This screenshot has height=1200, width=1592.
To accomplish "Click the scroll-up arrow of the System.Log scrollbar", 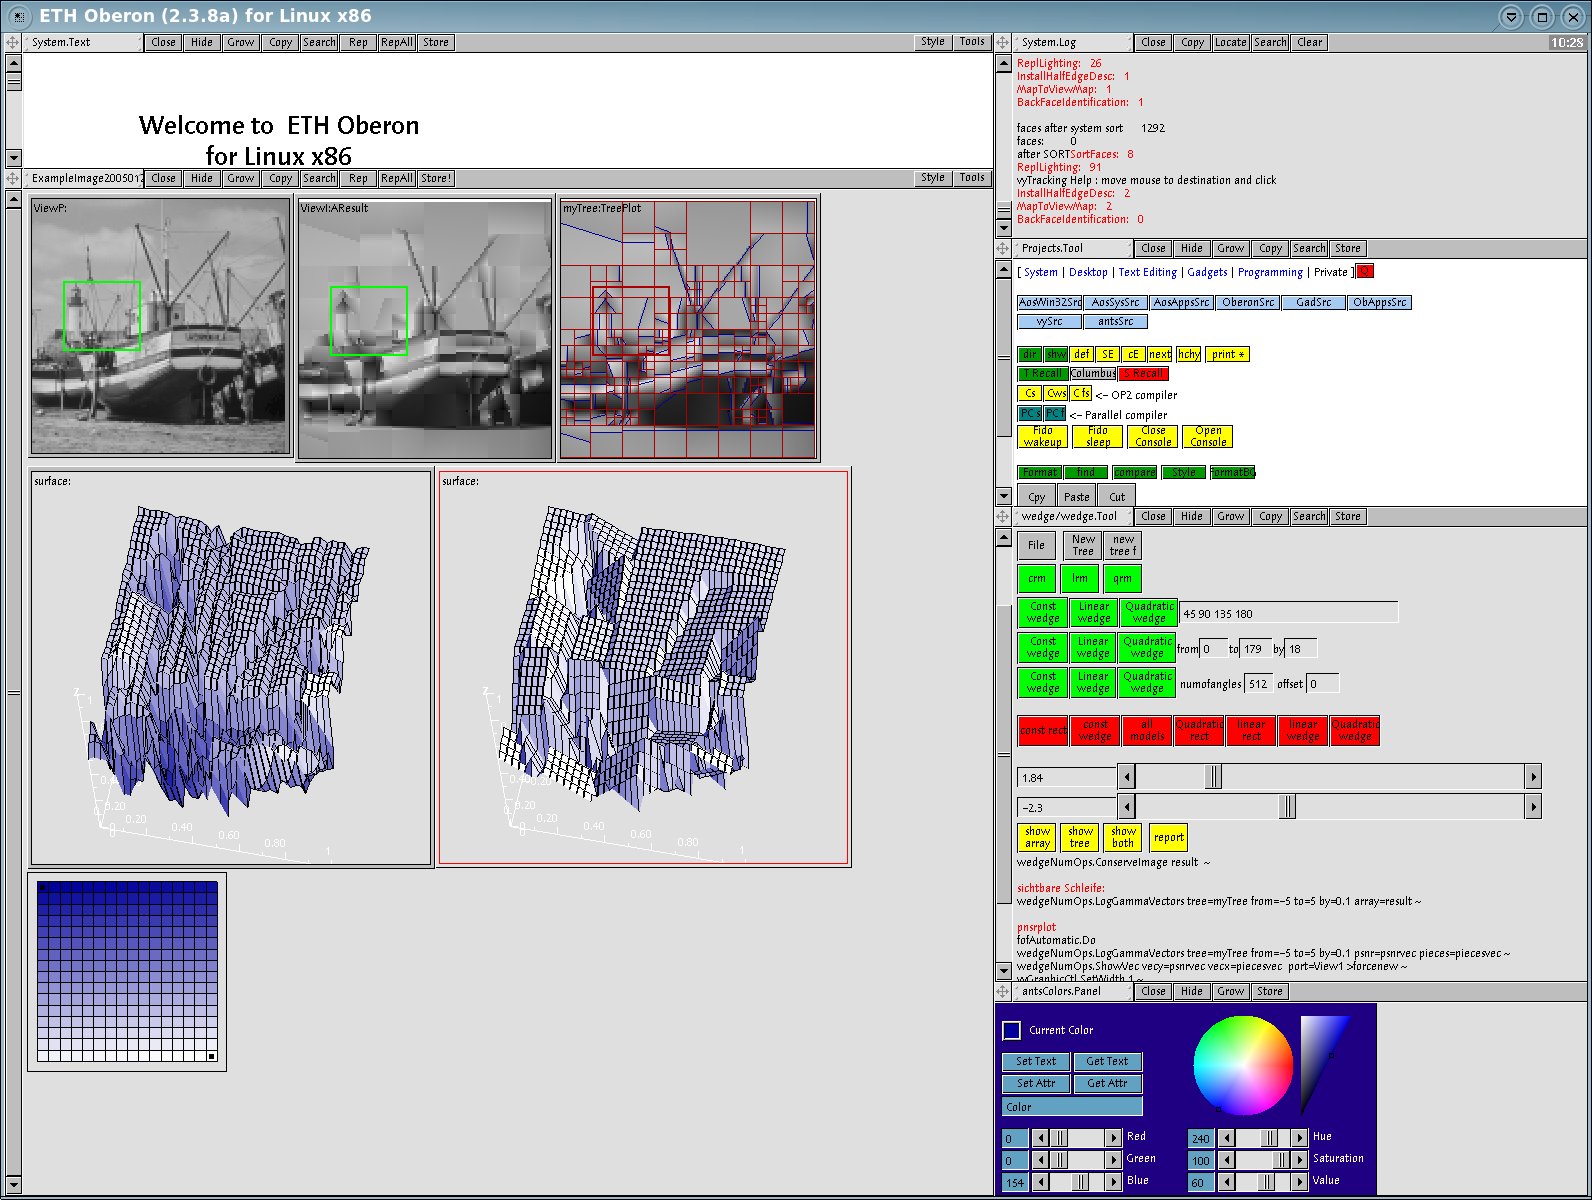I will pyautogui.click(x=1004, y=63).
